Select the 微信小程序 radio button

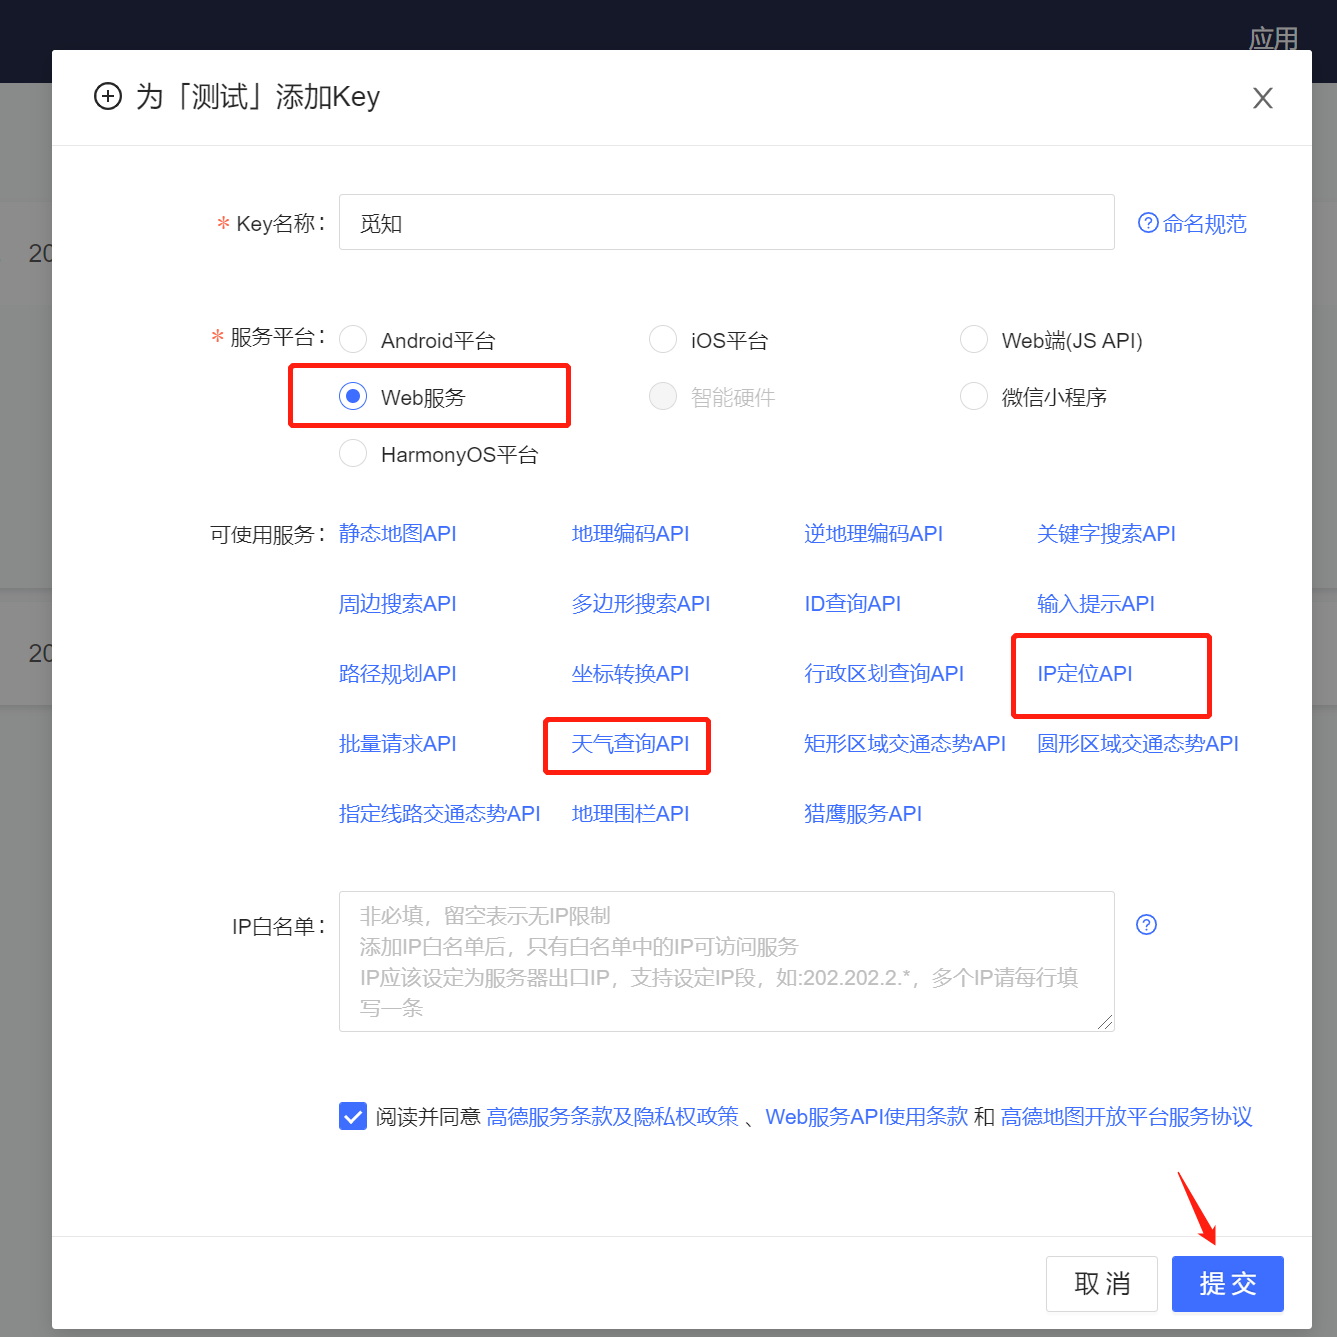point(974,397)
